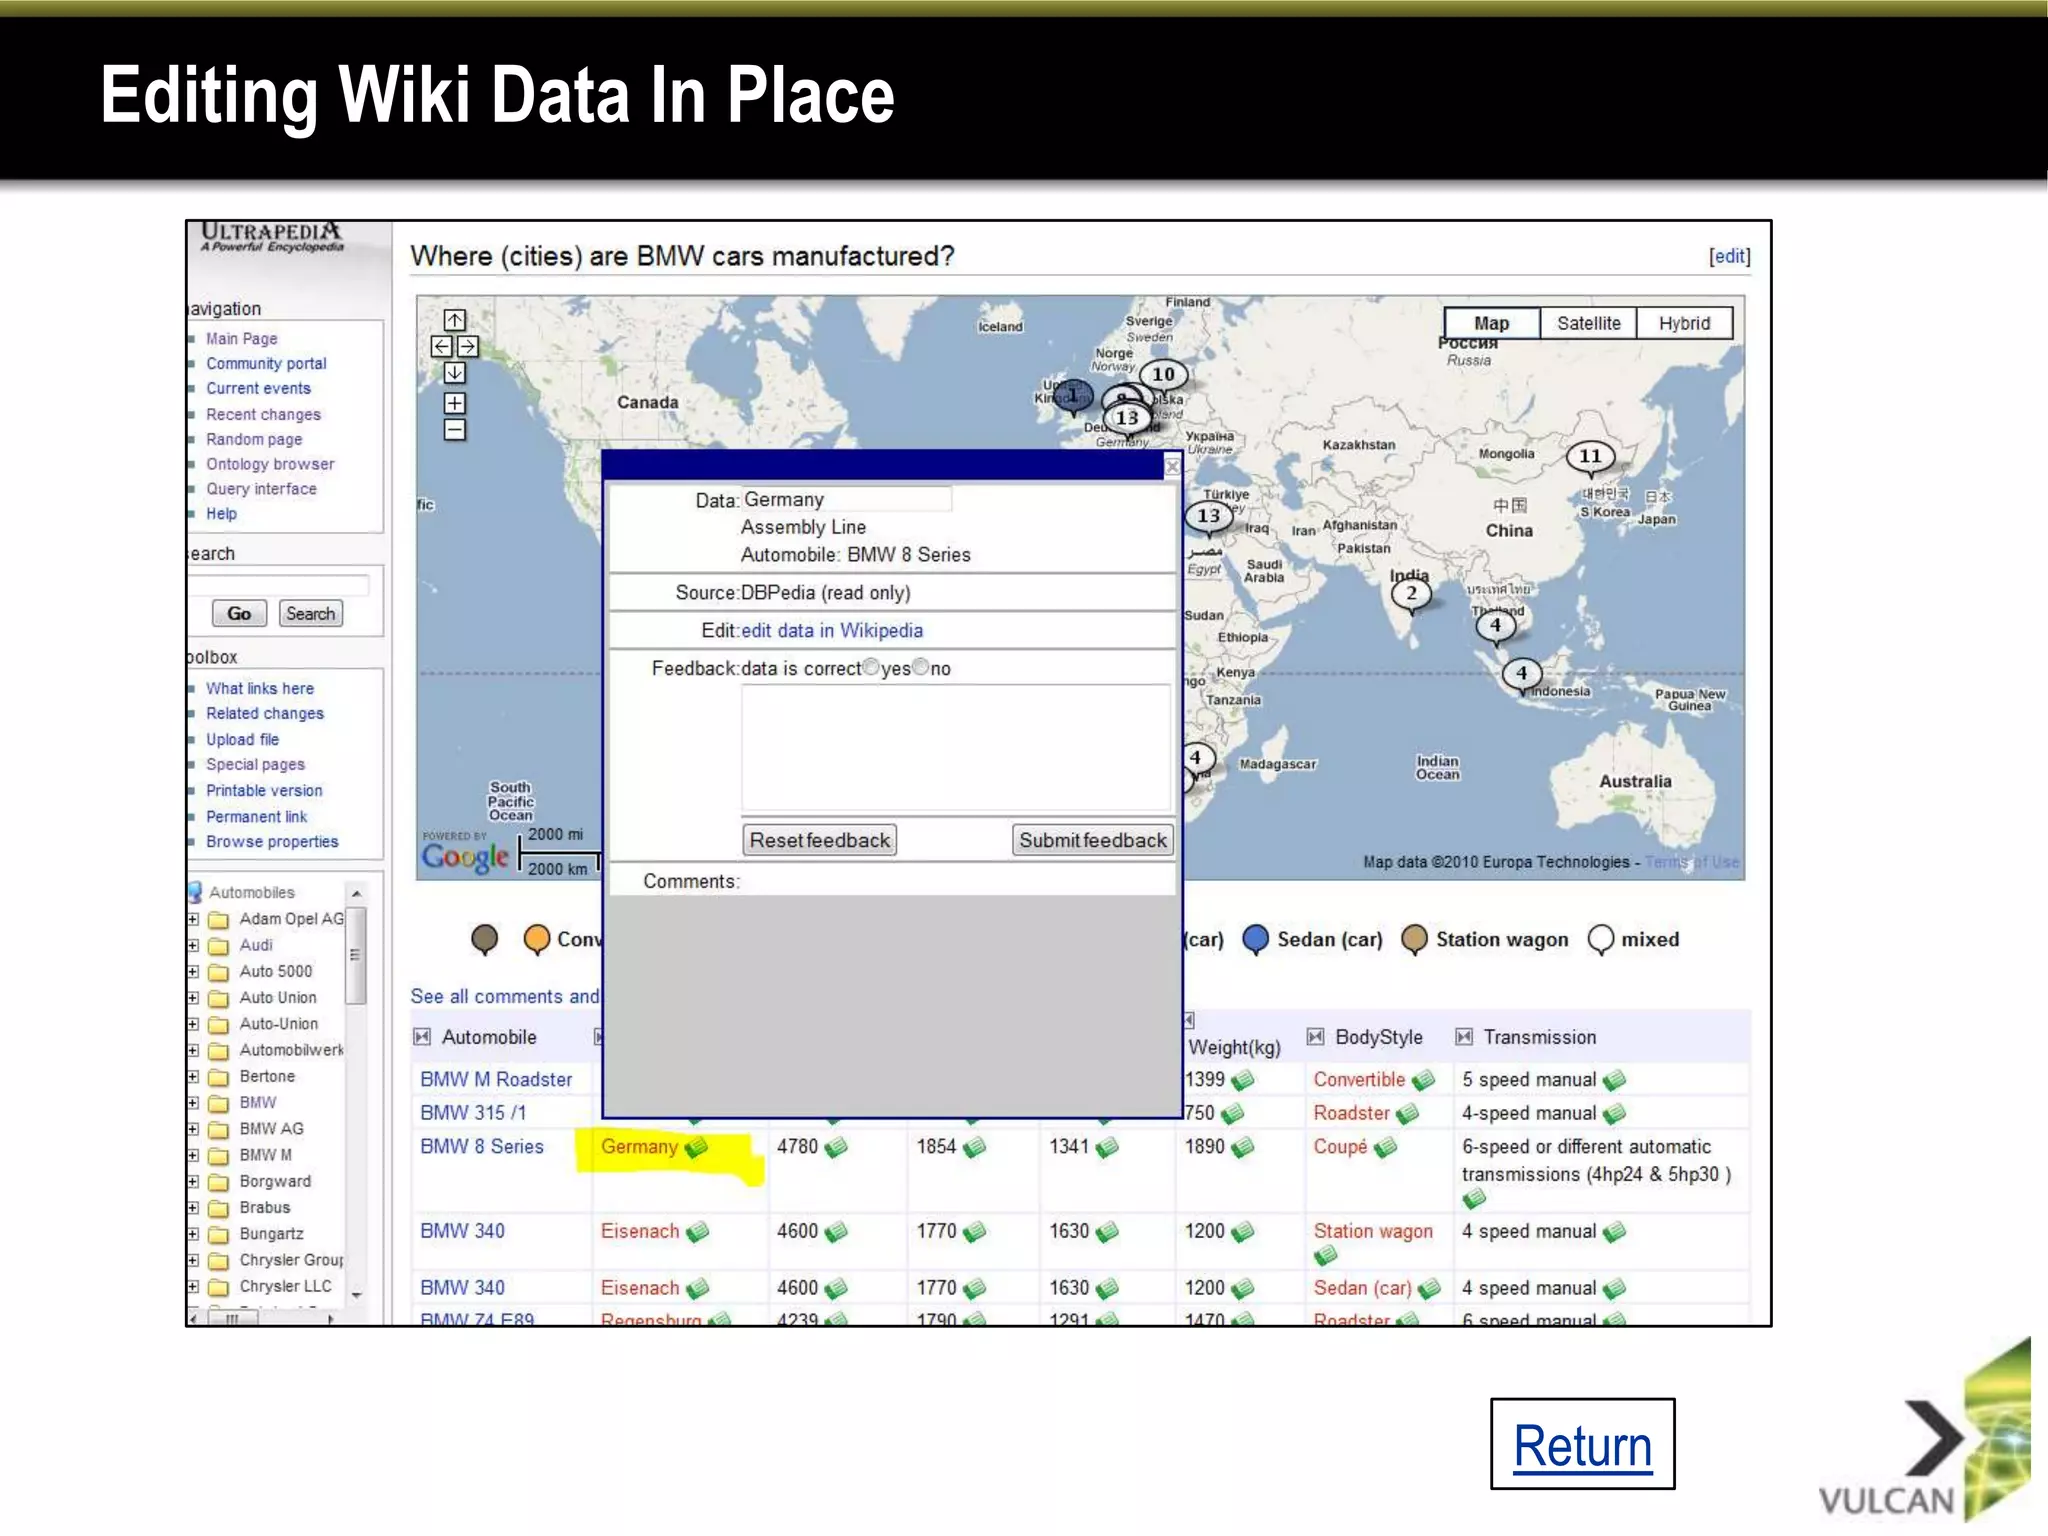Viewport: 2048px width, 1536px height.
Task: Select the 'no' data is correct radio
Action: (x=921, y=667)
